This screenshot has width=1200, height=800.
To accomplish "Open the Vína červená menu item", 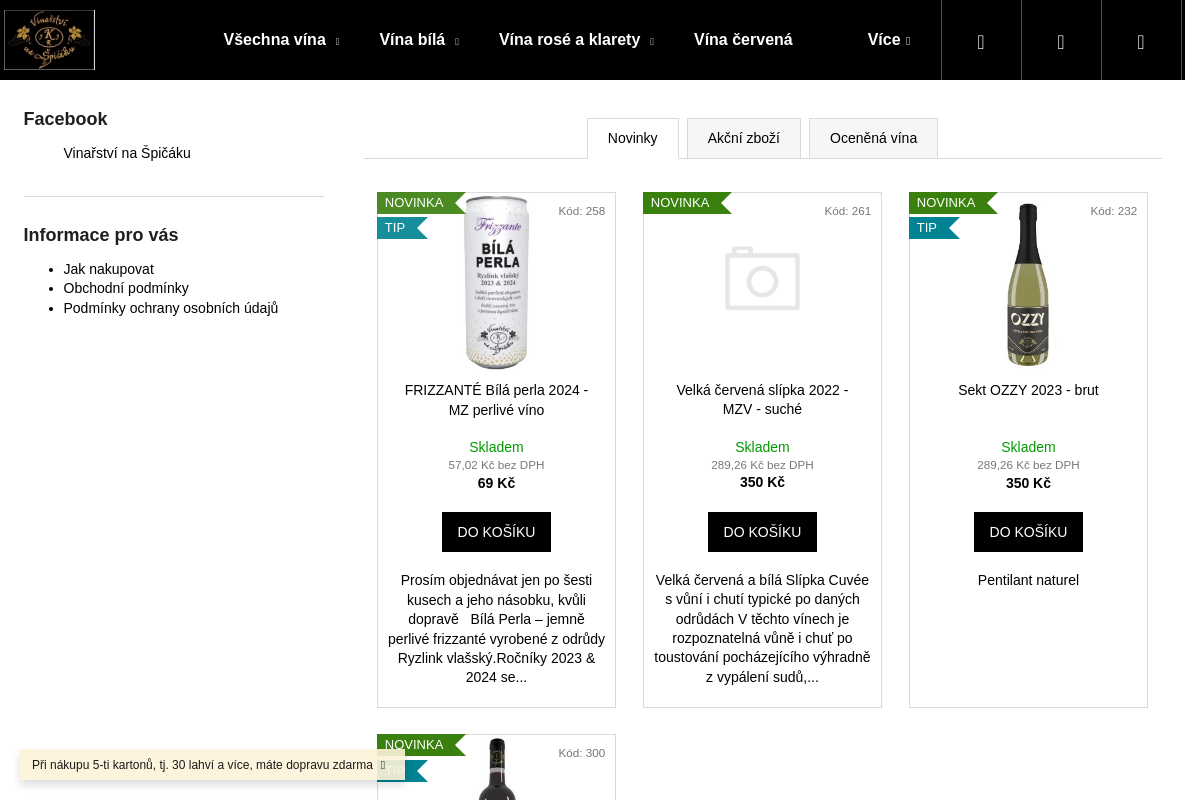I will pos(743,40).
